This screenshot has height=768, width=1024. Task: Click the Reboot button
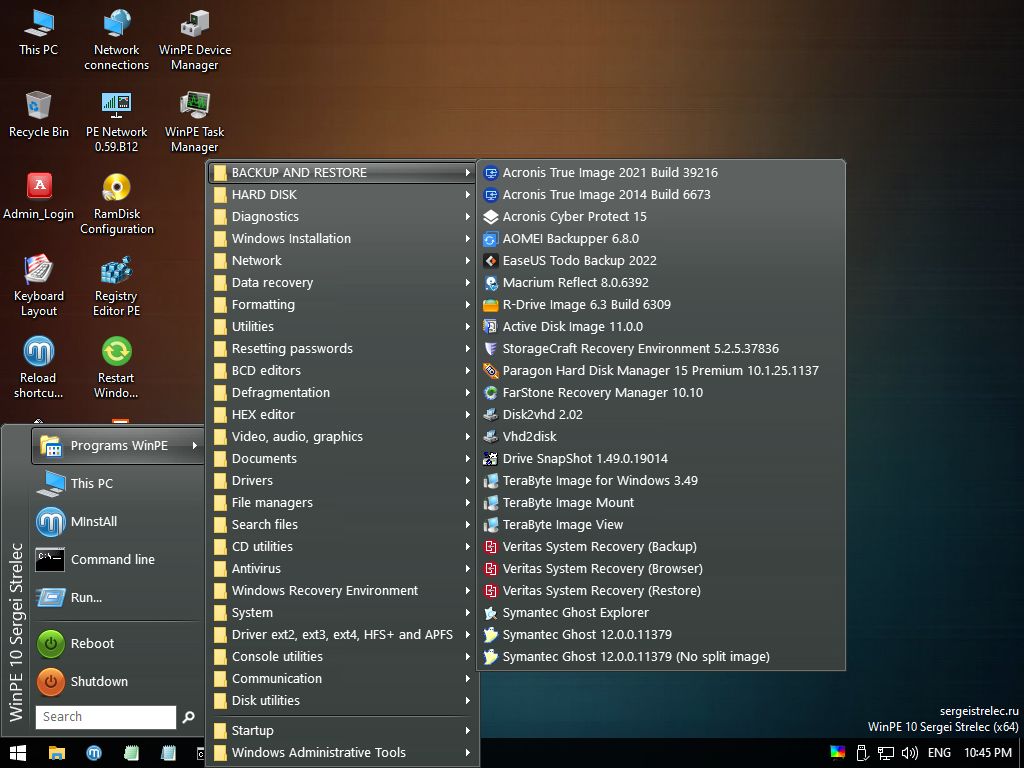118,643
